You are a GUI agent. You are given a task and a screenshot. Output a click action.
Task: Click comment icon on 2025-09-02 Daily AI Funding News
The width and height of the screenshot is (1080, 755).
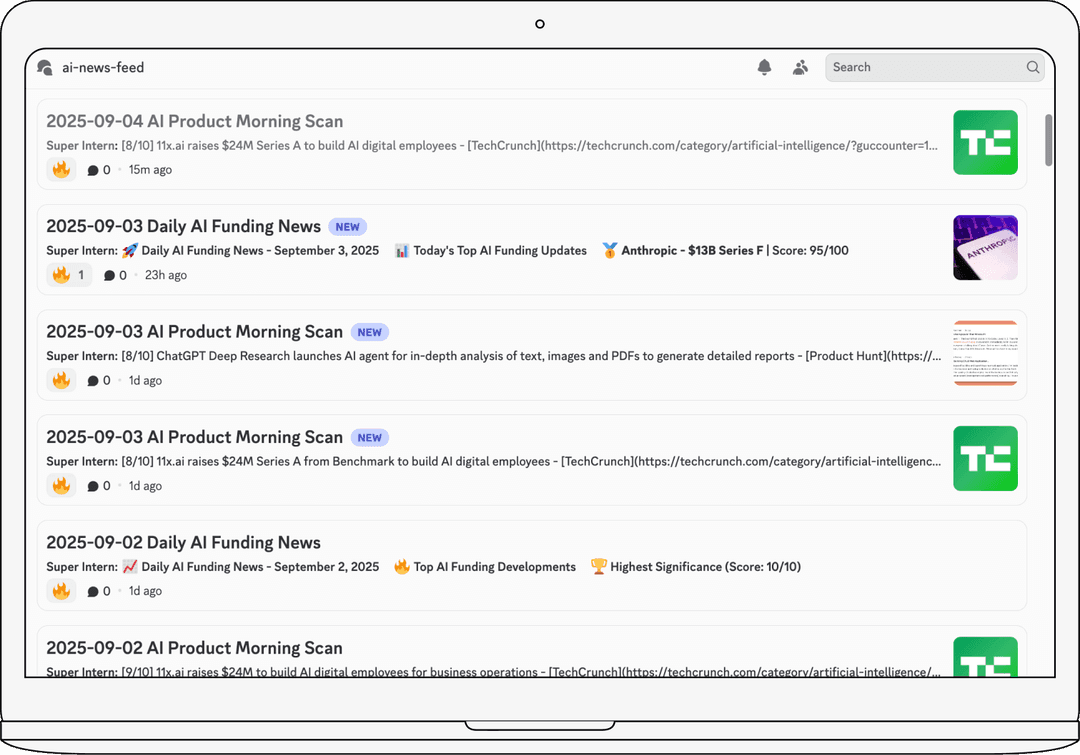pyautogui.click(x=93, y=591)
